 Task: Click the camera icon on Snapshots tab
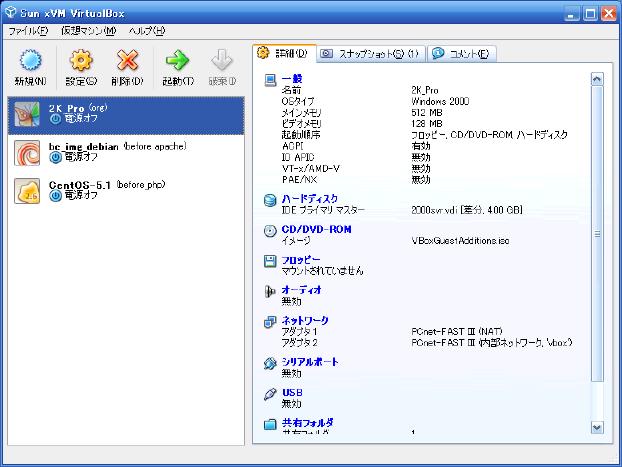pos(326,53)
